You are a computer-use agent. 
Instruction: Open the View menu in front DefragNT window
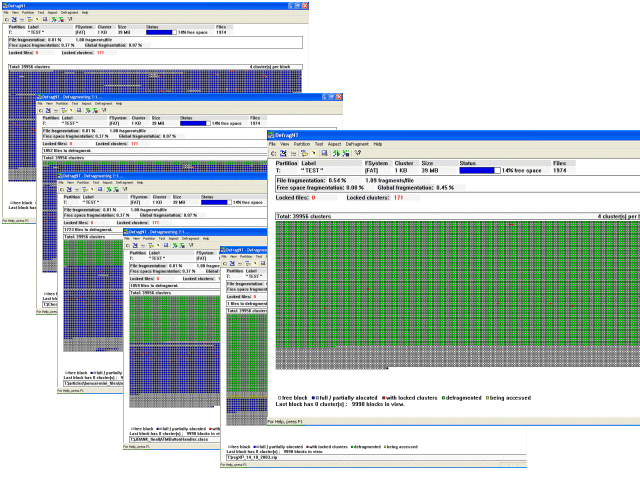284,144
